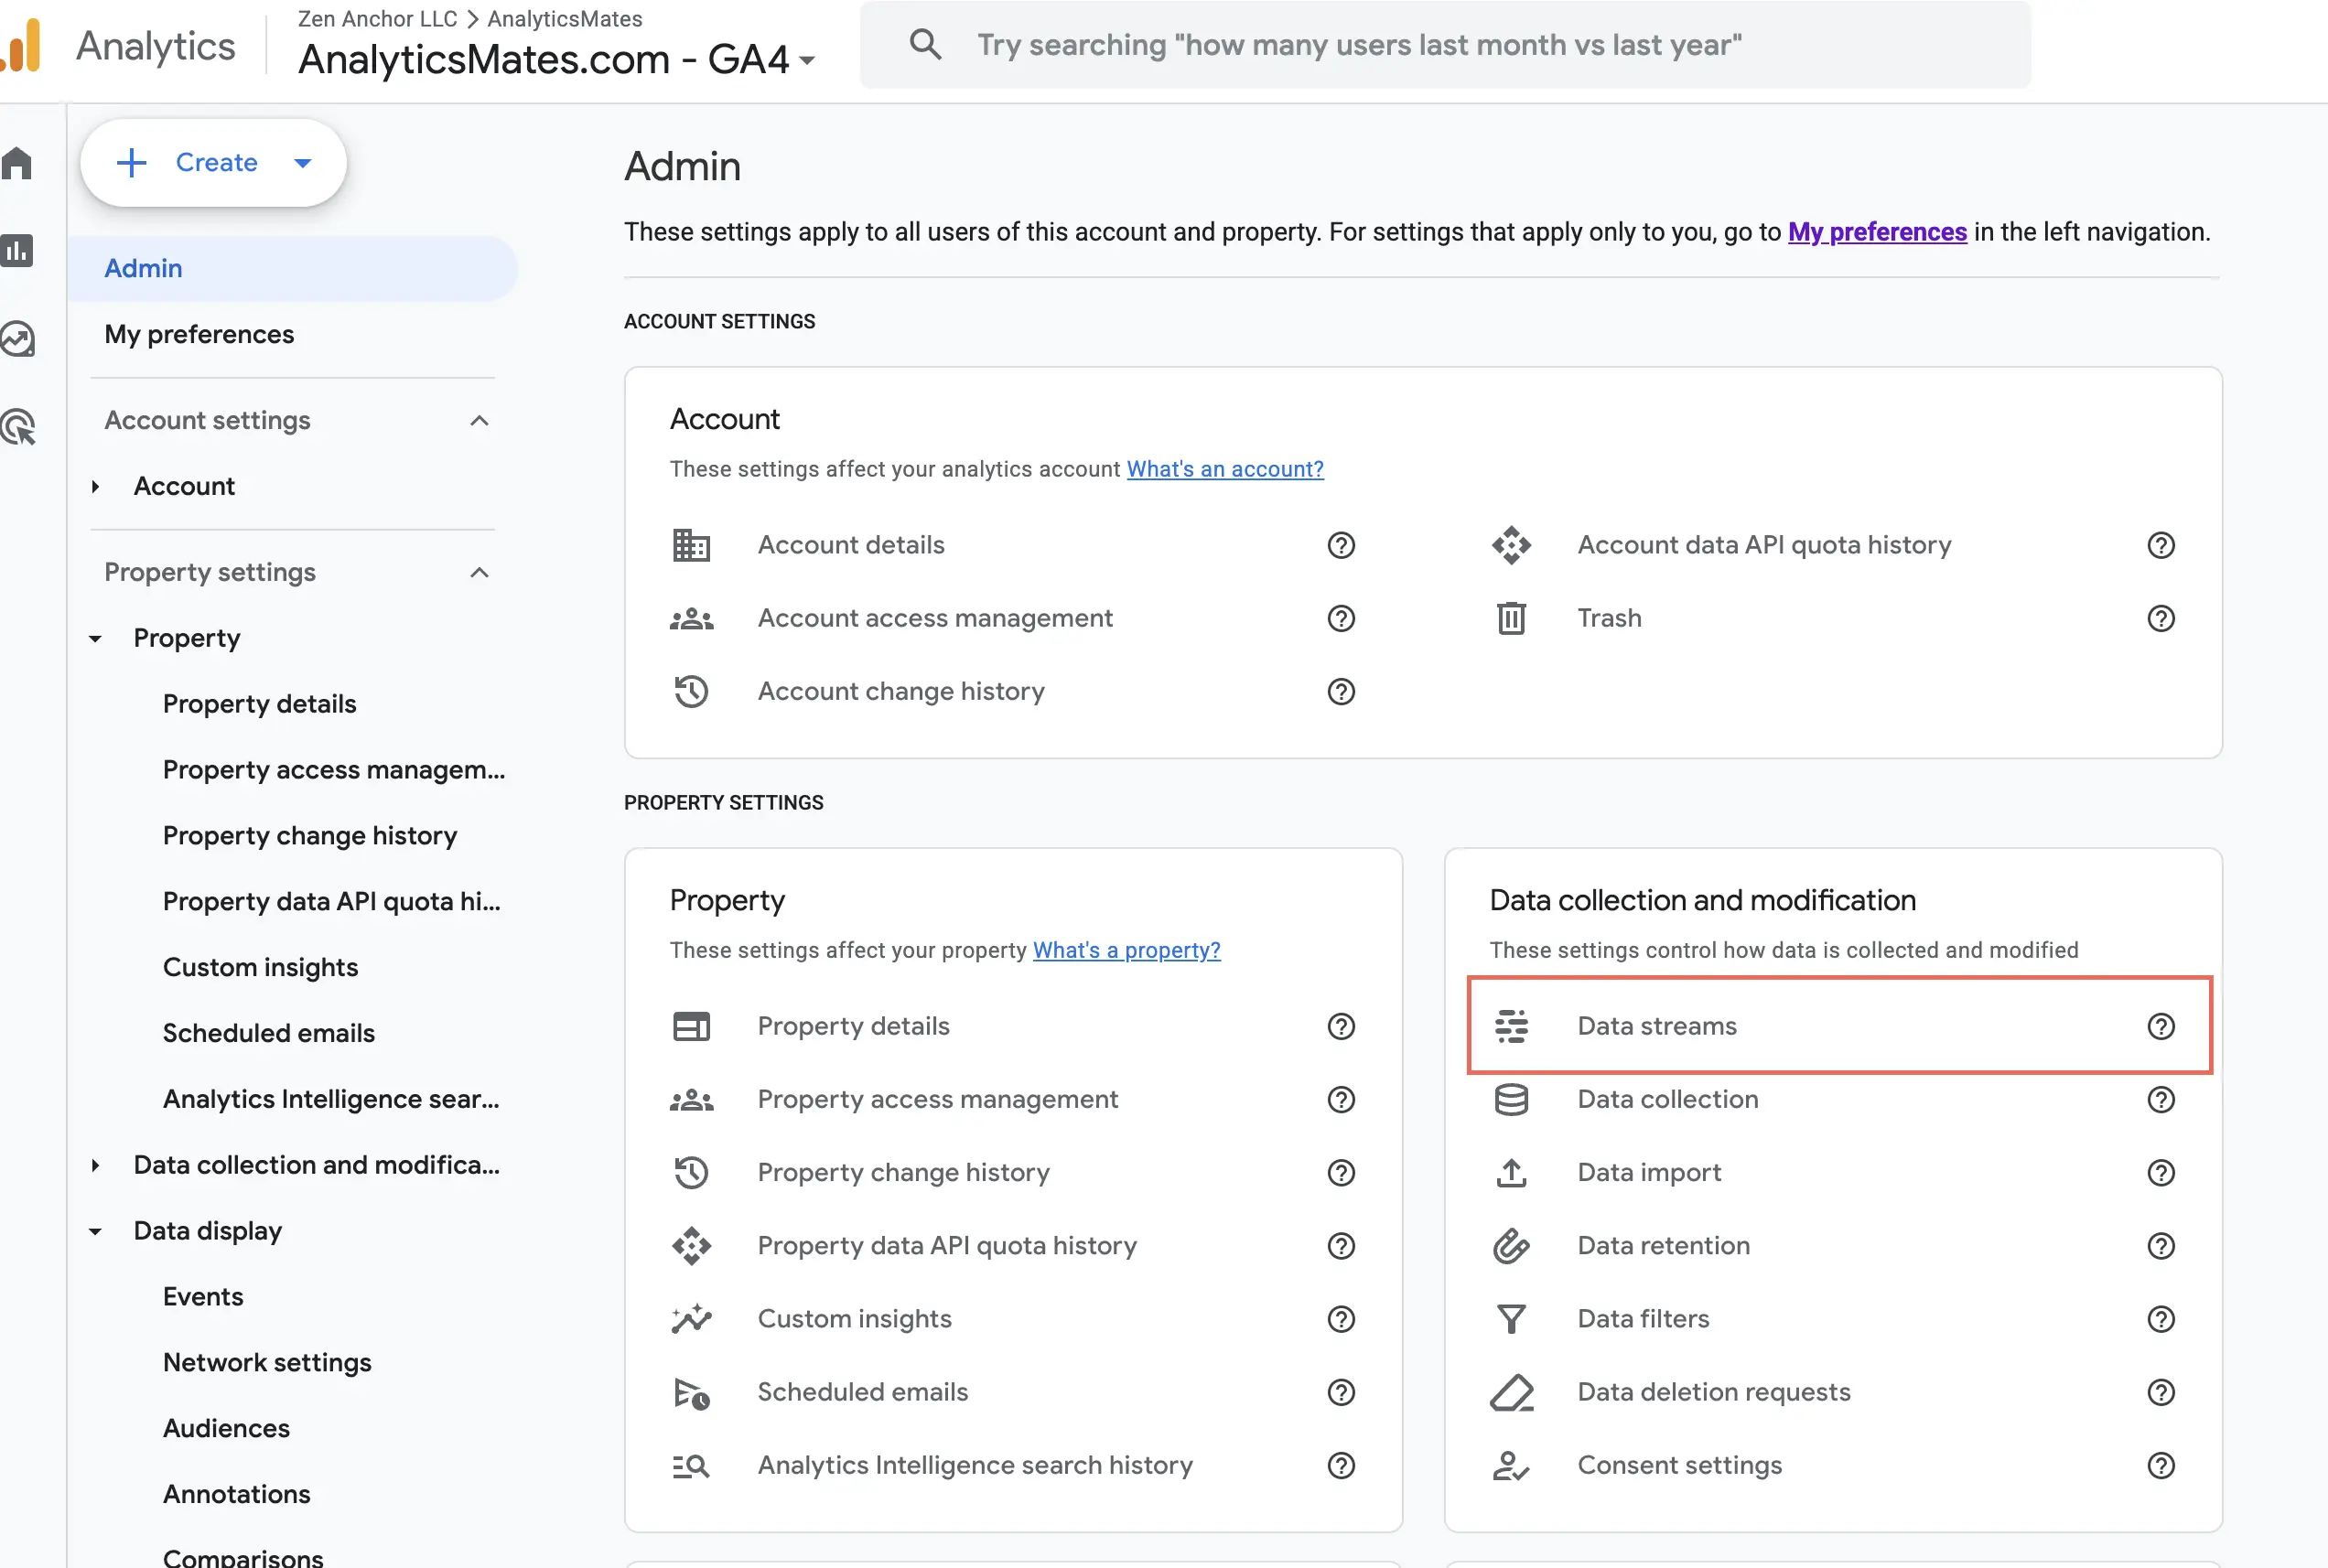This screenshot has height=1568, width=2328.
Task: Collapse the Property tree item
Action: (95, 639)
